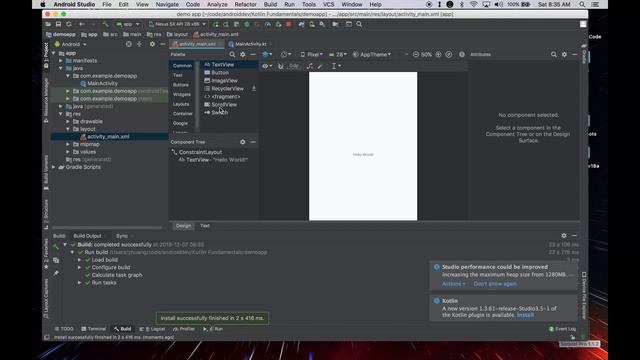640x360 pixels.
Task: Click the green Debug bug icon
Action: (247, 24)
